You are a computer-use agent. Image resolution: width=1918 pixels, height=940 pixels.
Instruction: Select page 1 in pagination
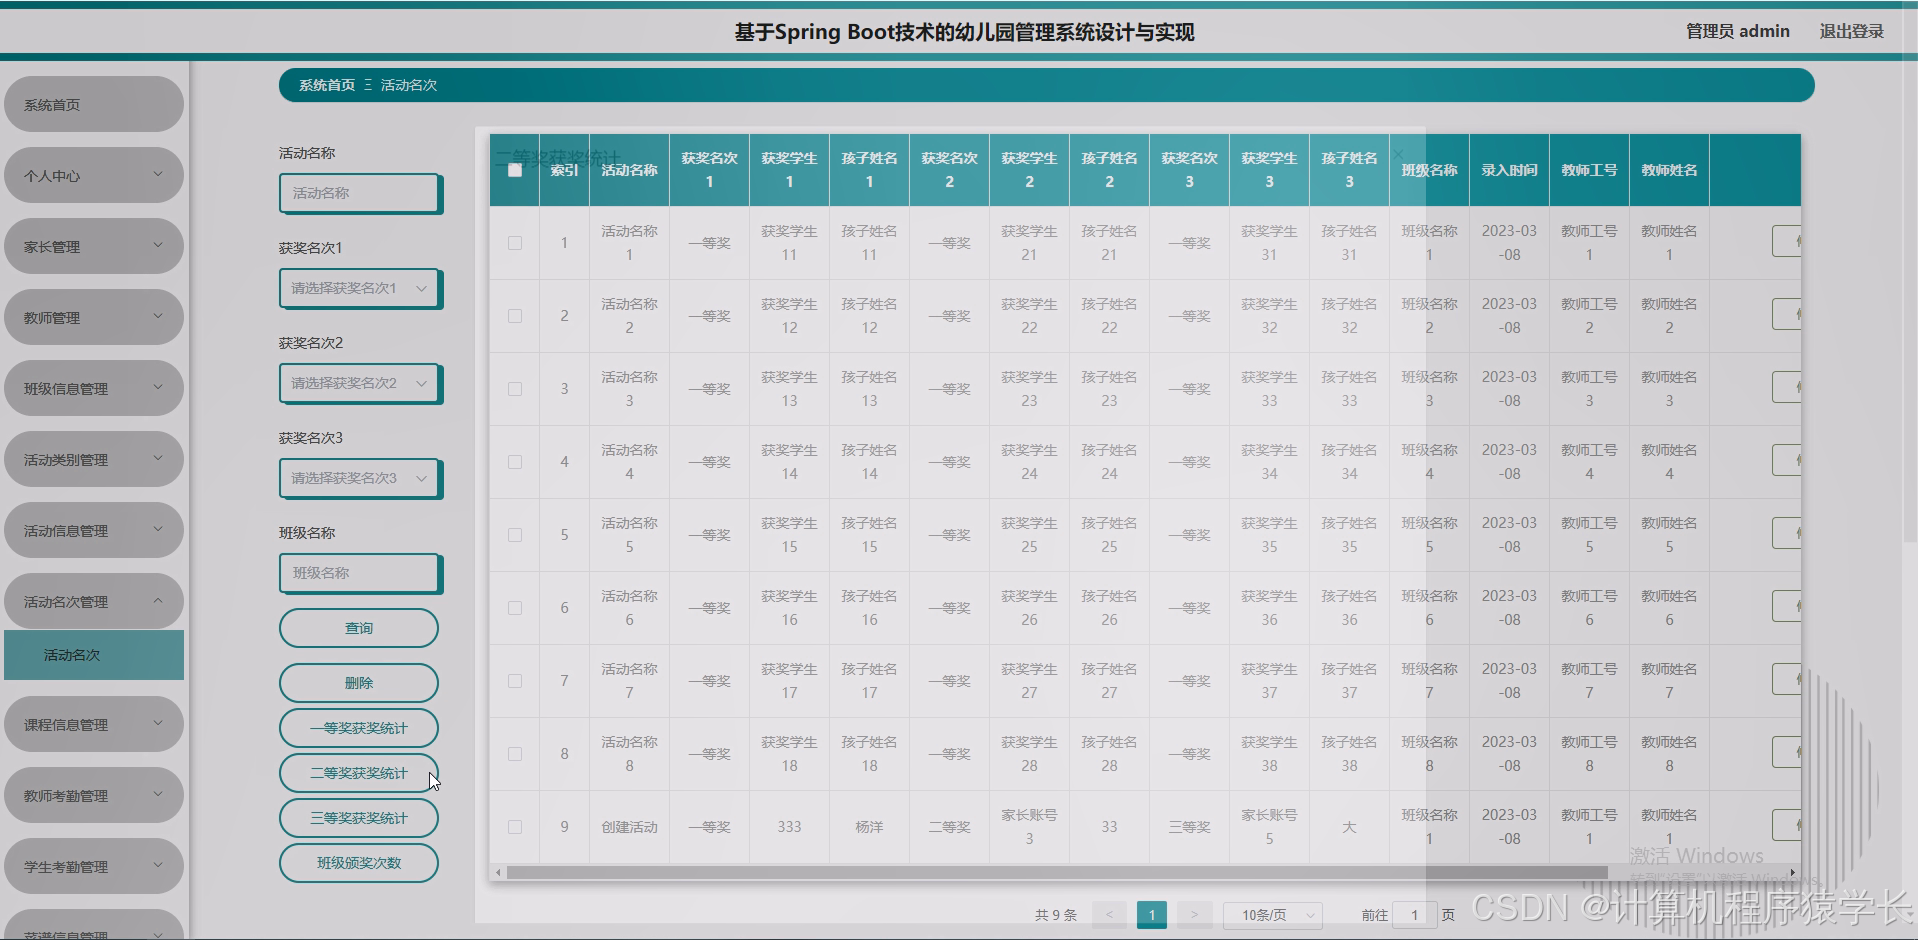pyautogui.click(x=1152, y=915)
